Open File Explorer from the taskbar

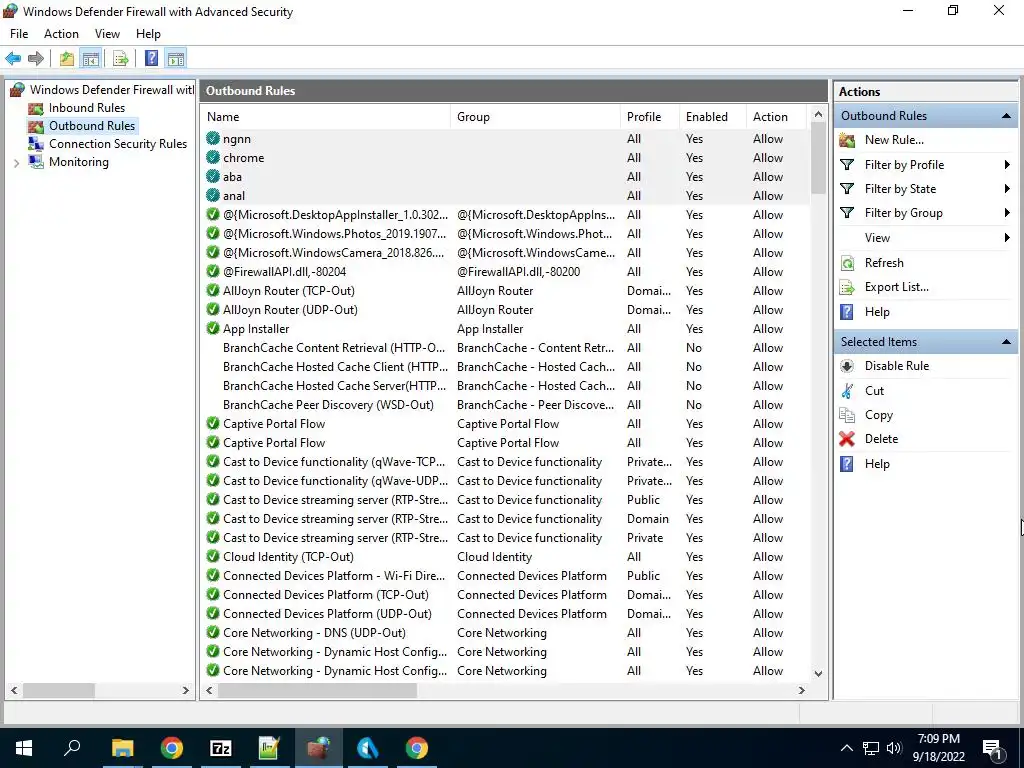[x=122, y=748]
